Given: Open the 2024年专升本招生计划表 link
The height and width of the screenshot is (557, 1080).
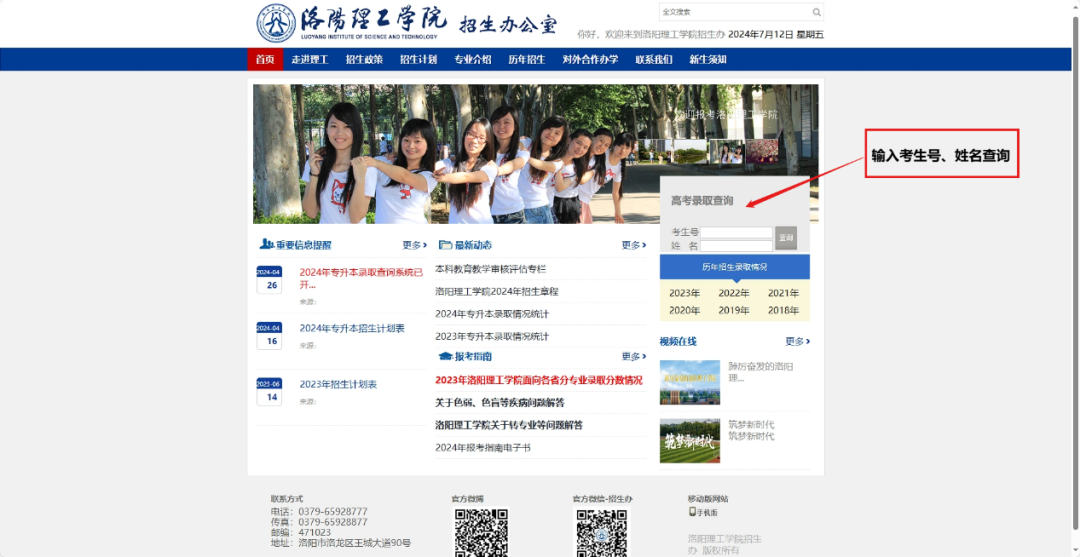Looking at the screenshot, I should coord(352,328).
